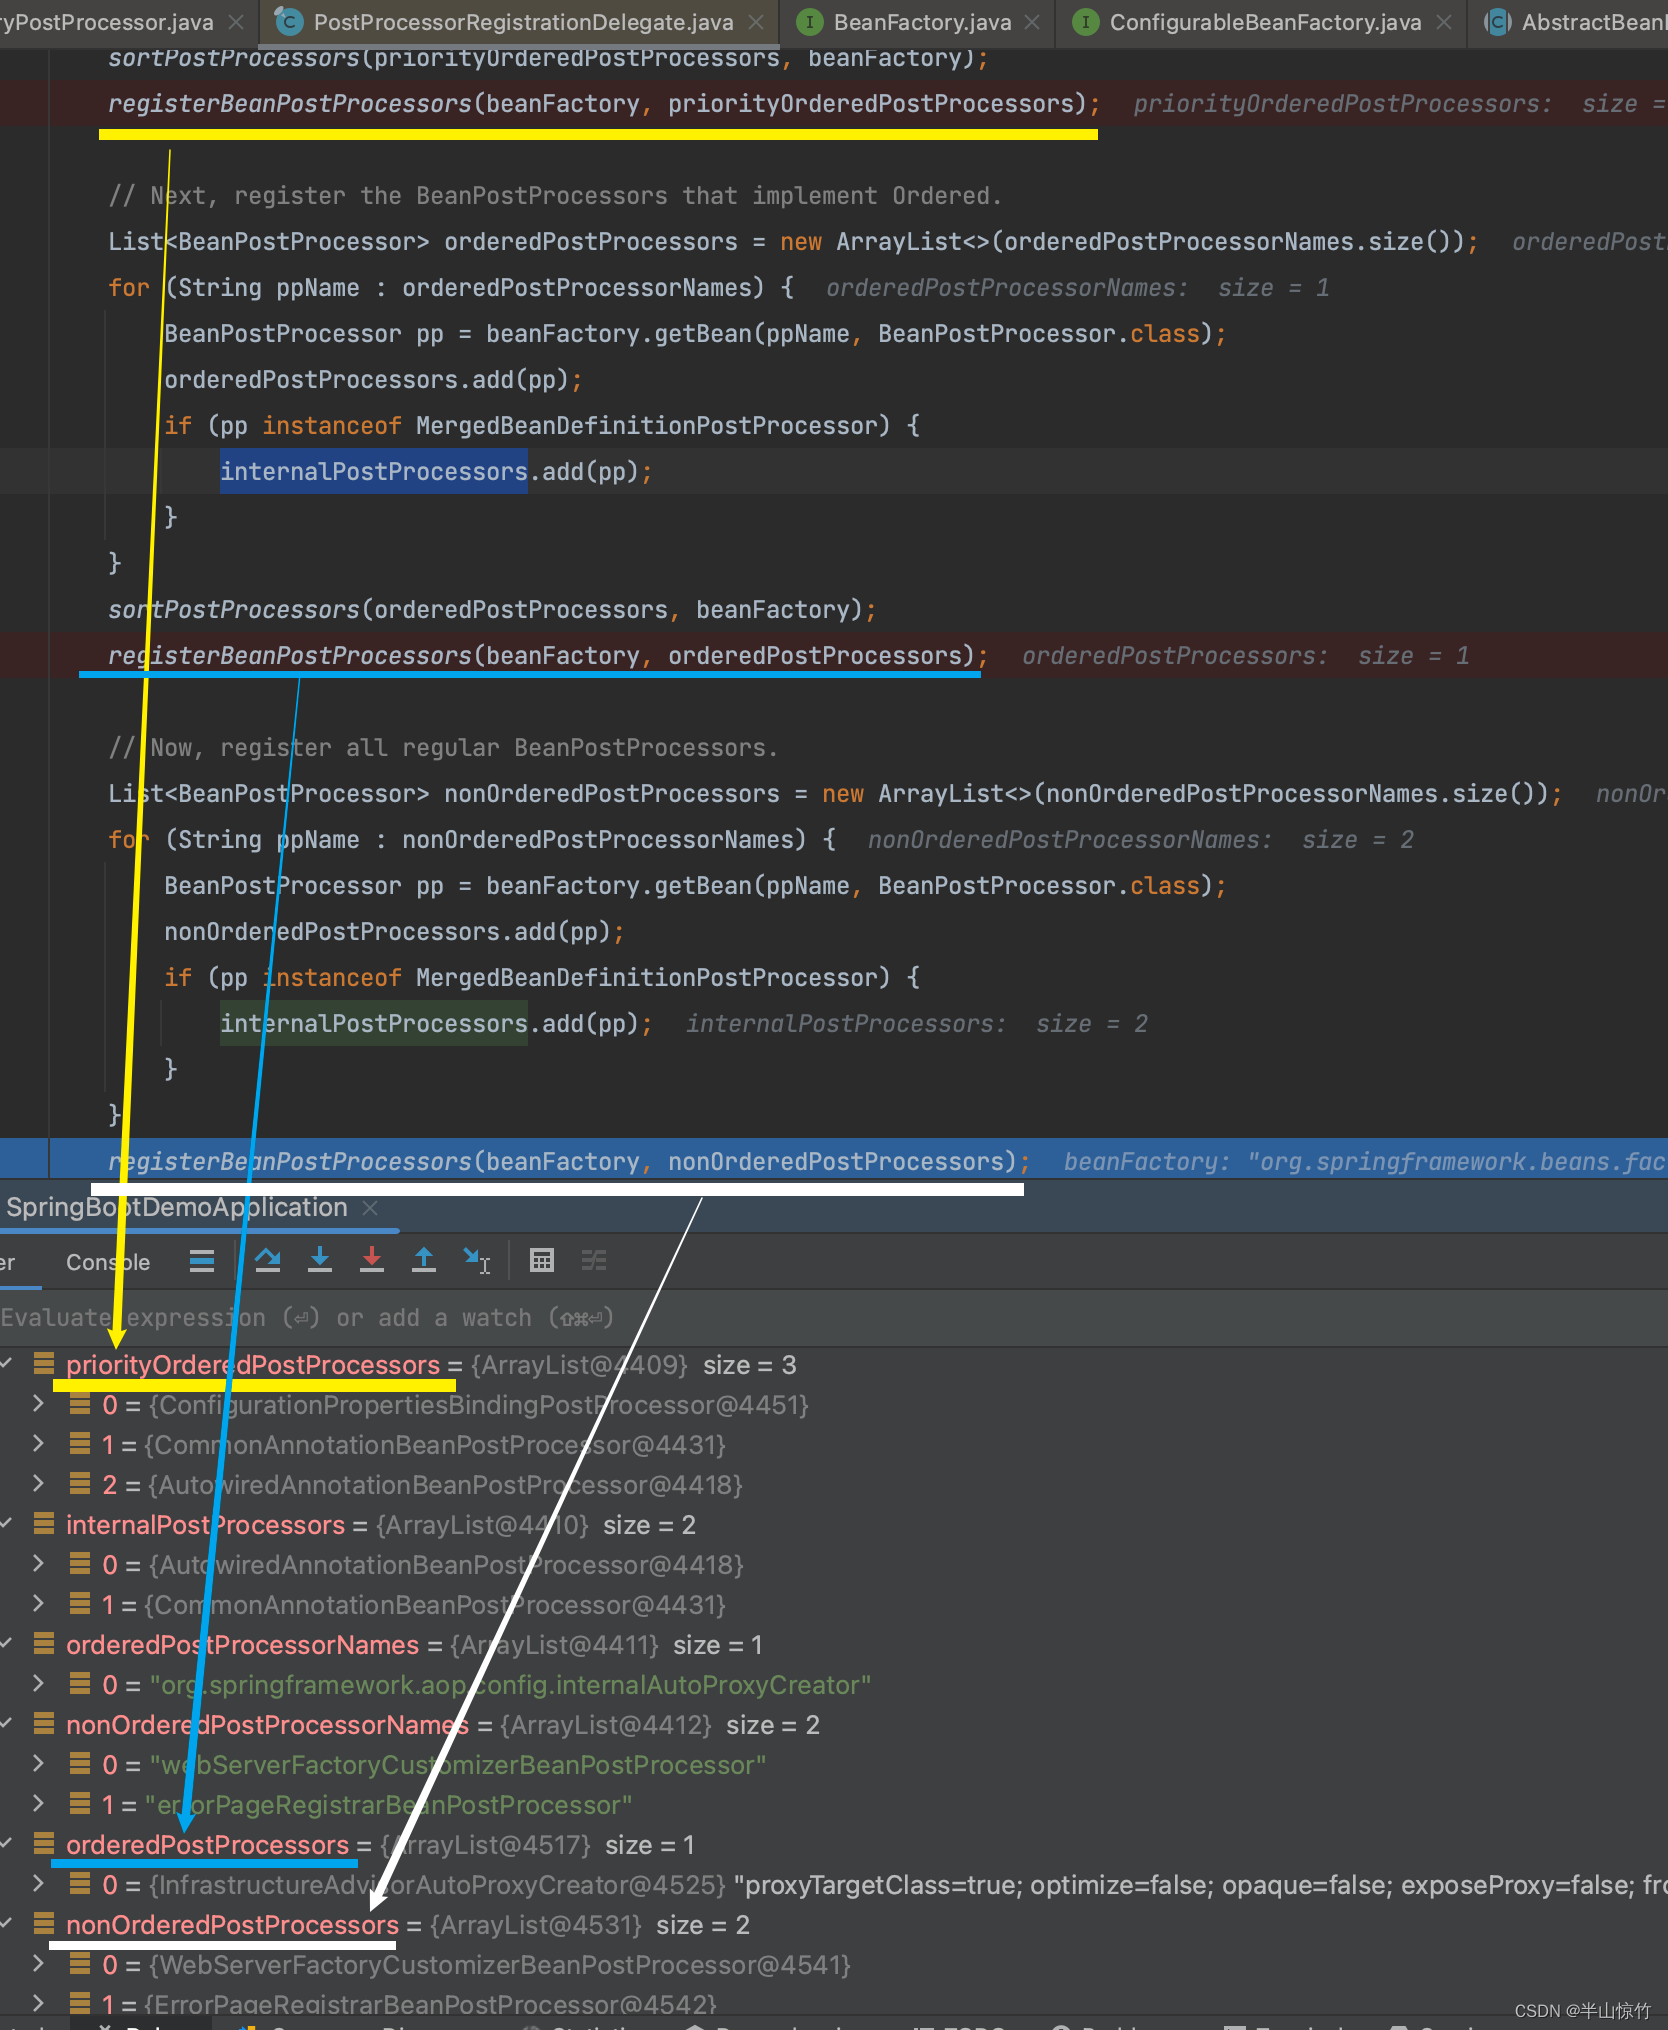Click the Step Out debugger icon
The width and height of the screenshot is (1668, 2030).
(x=424, y=1260)
